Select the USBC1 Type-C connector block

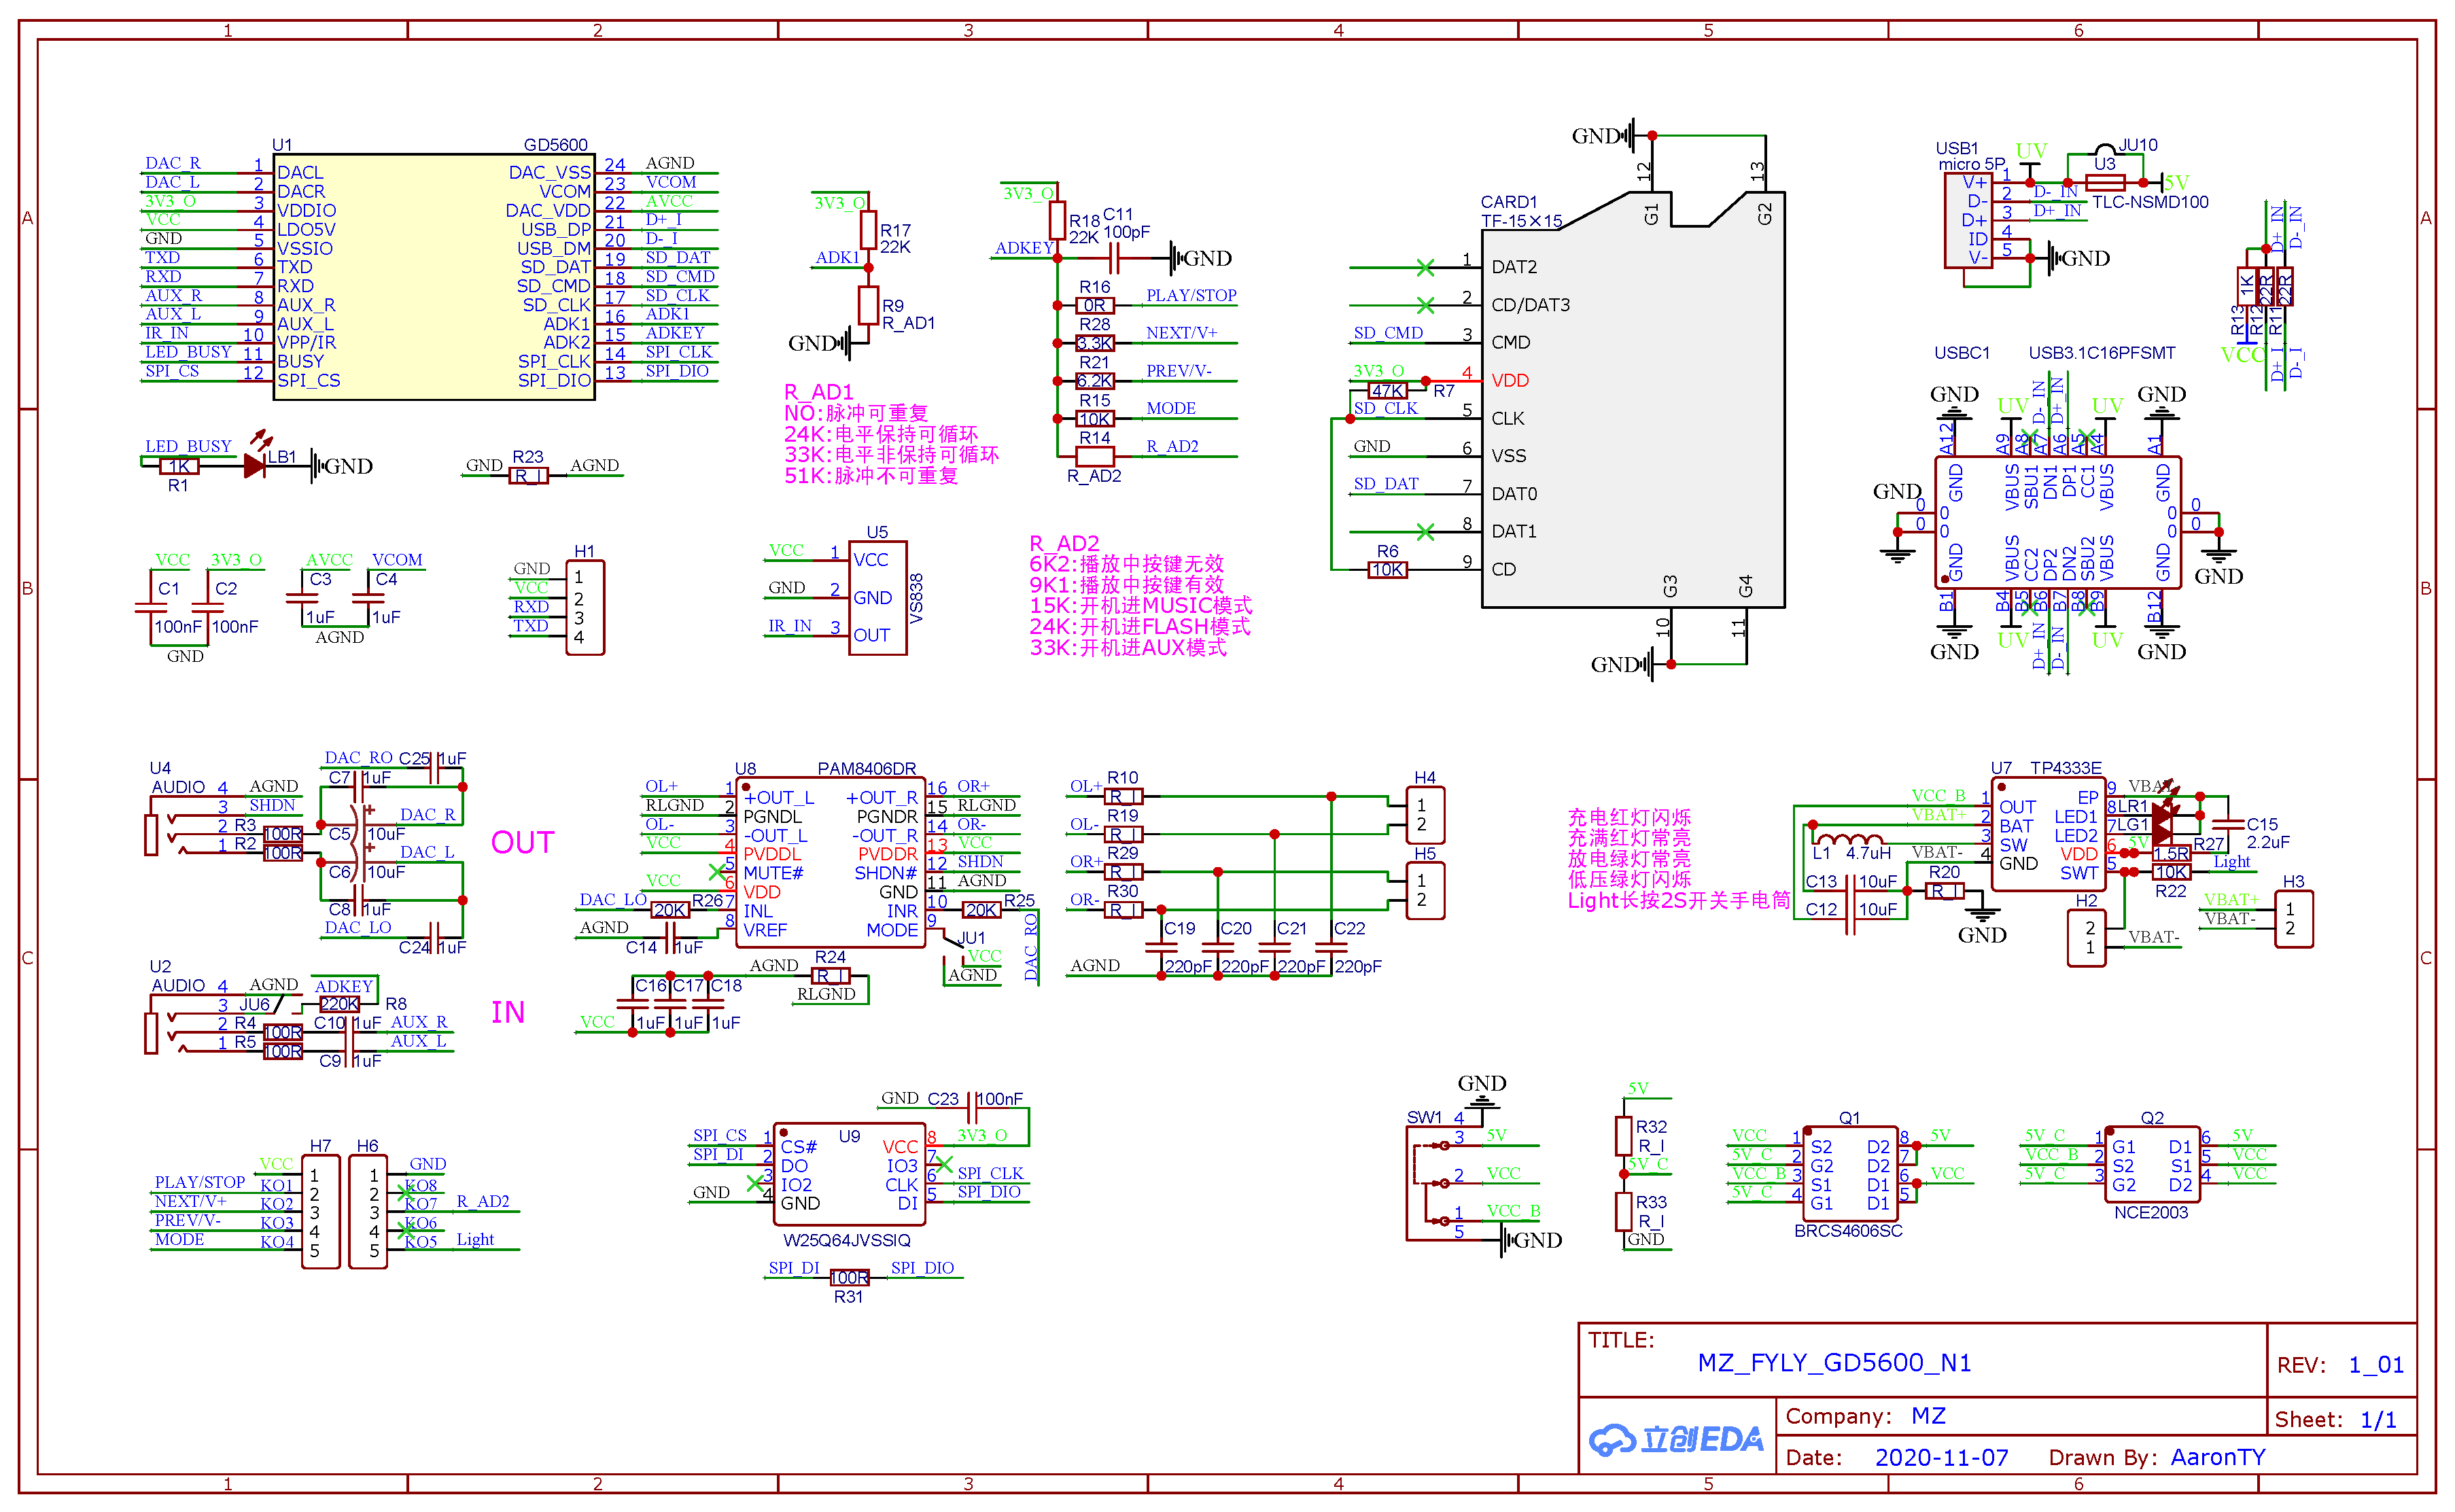pos(2057,522)
